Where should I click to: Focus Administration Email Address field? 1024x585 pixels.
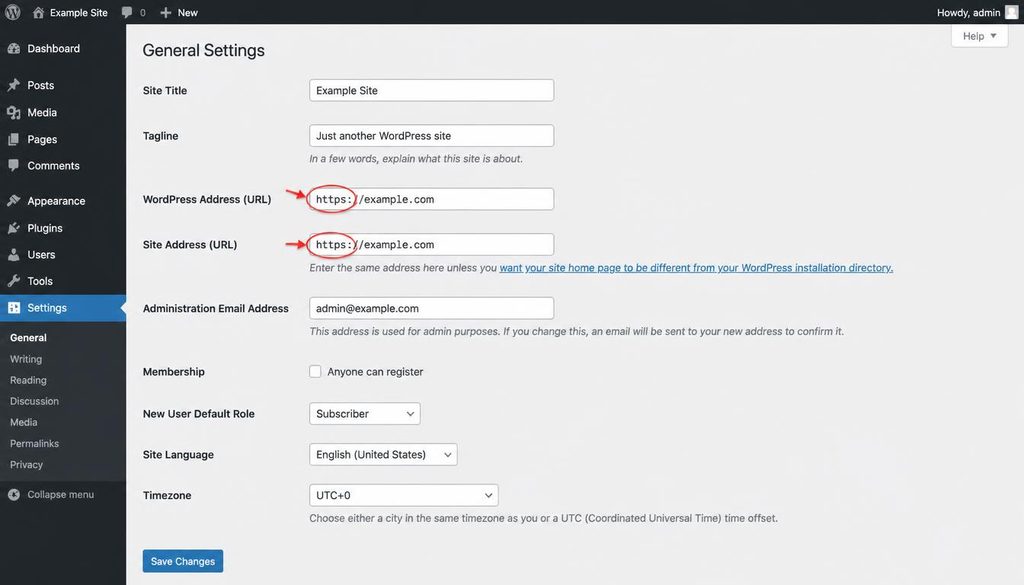click(432, 308)
